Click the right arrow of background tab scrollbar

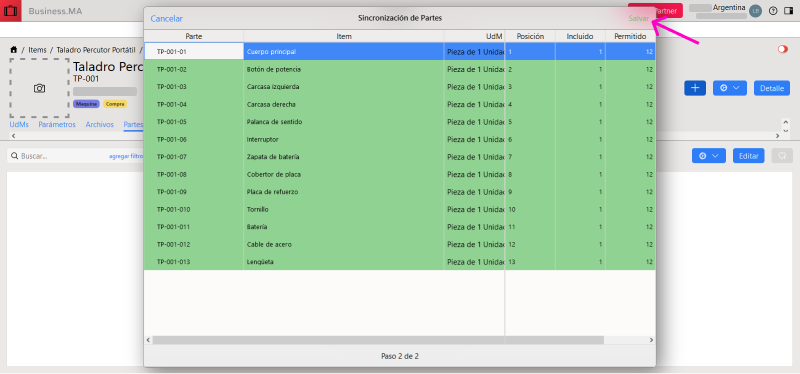coord(778,136)
